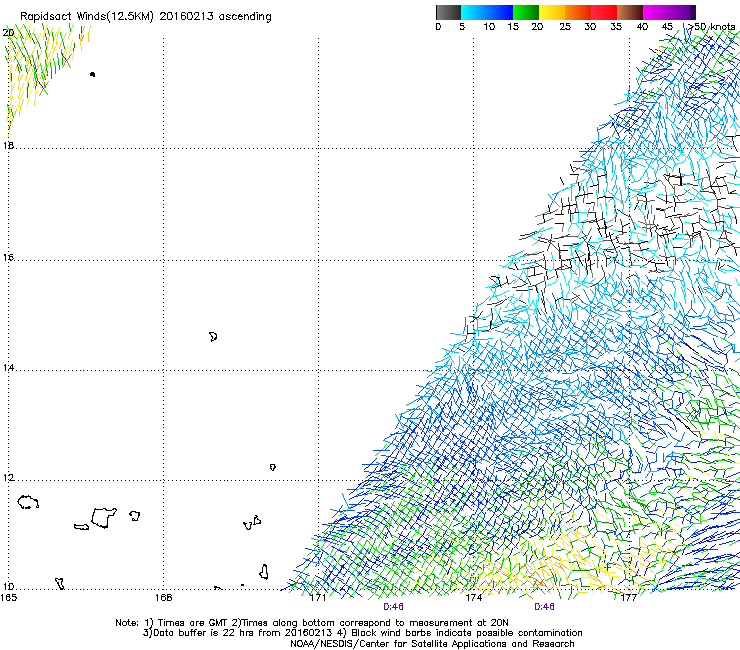This screenshot has height=650, width=740.
Task: Click the yellow 20–25 knots legend swatch
Action: (x=552, y=12)
